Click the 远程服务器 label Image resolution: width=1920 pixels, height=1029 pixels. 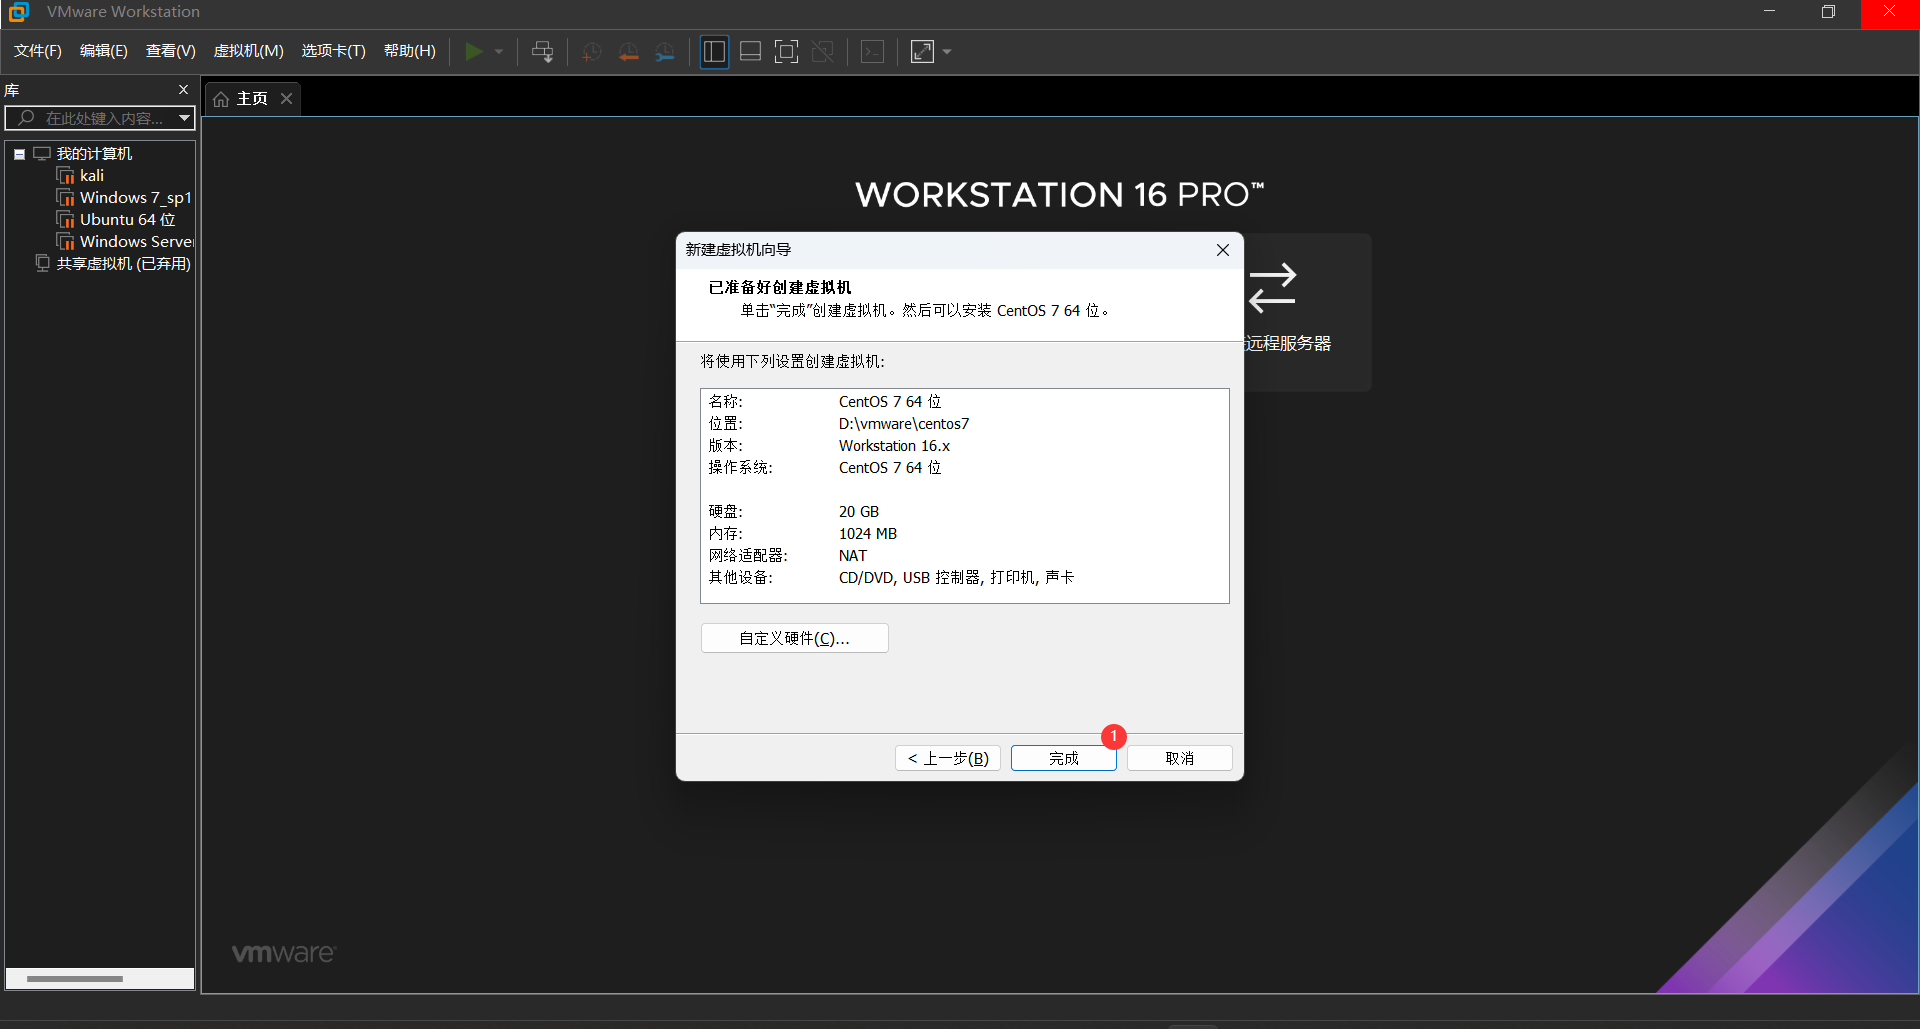pos(1288,343)
